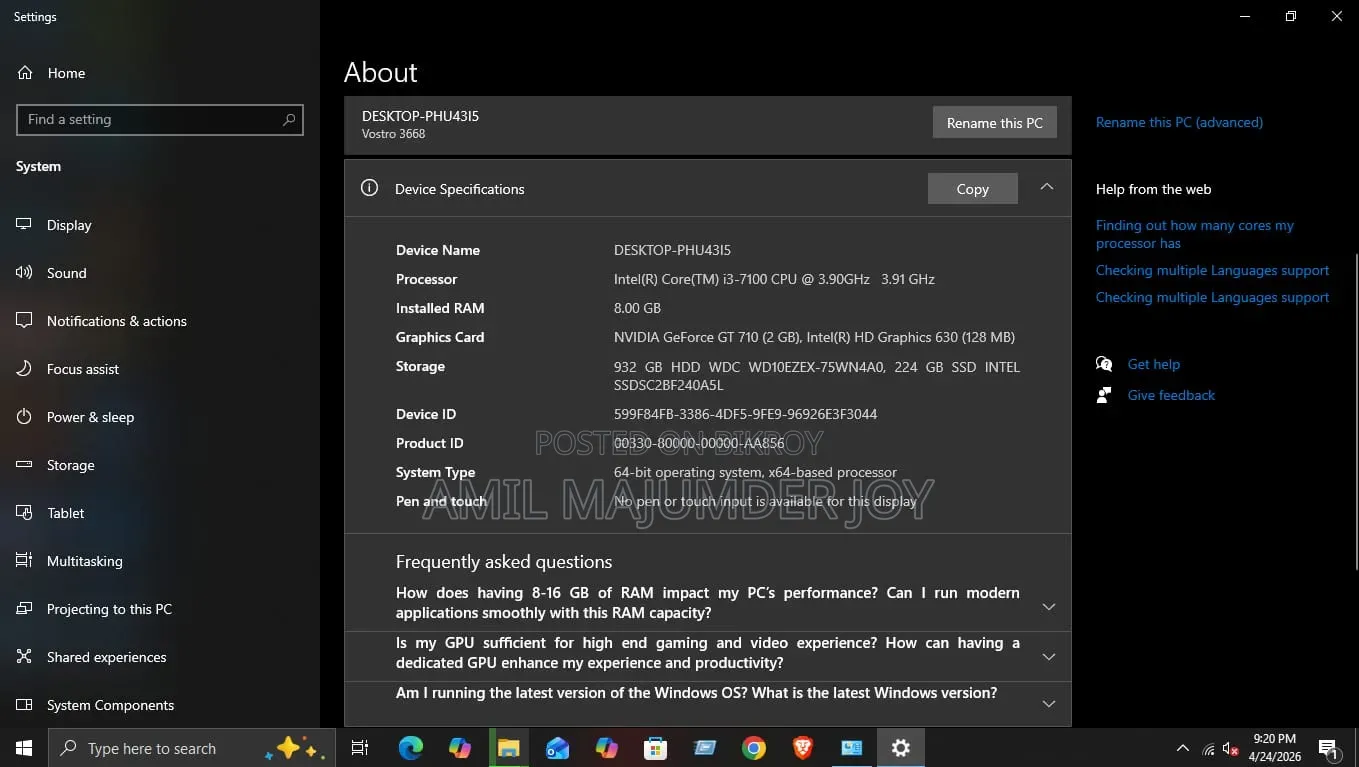Click the 64-bit operating system text
Screen dimensions: 1359x767
(x=755, y=472)
